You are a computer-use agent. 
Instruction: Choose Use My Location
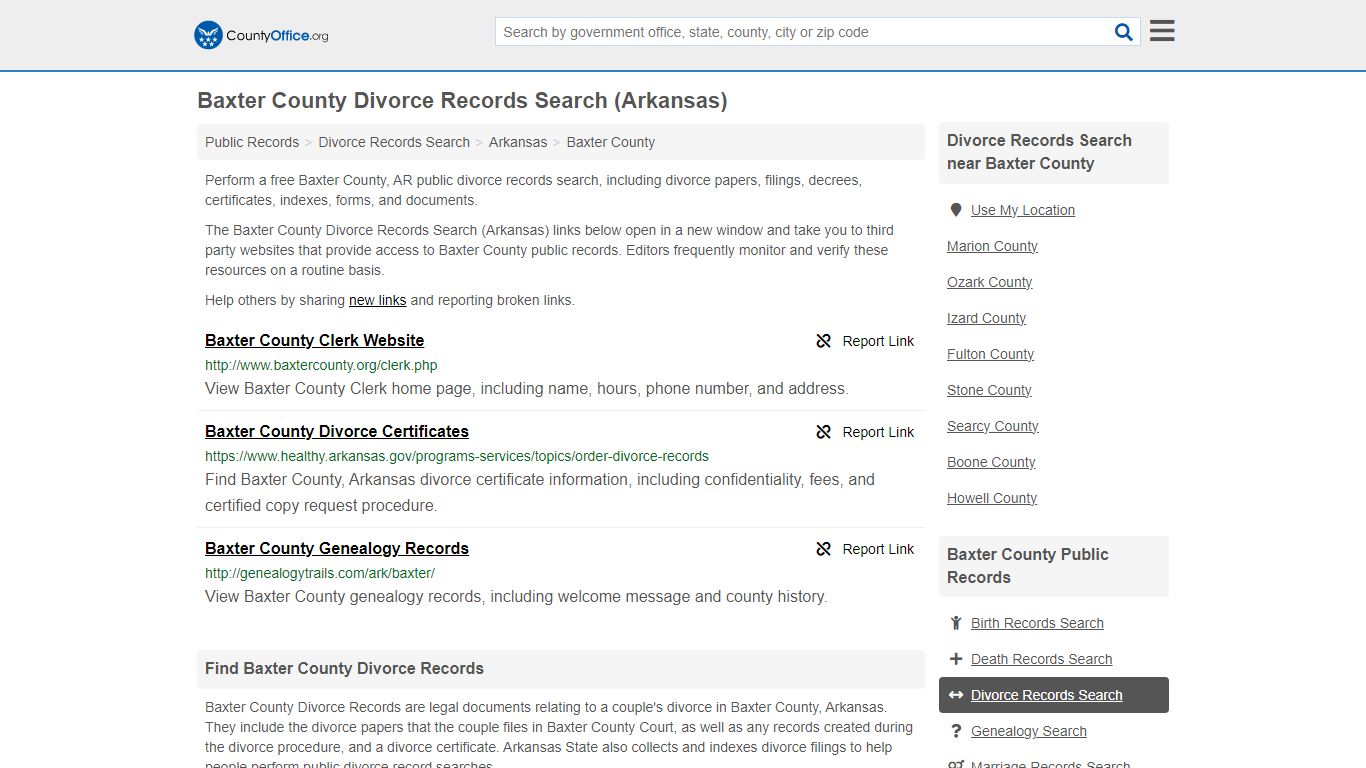1023,210
